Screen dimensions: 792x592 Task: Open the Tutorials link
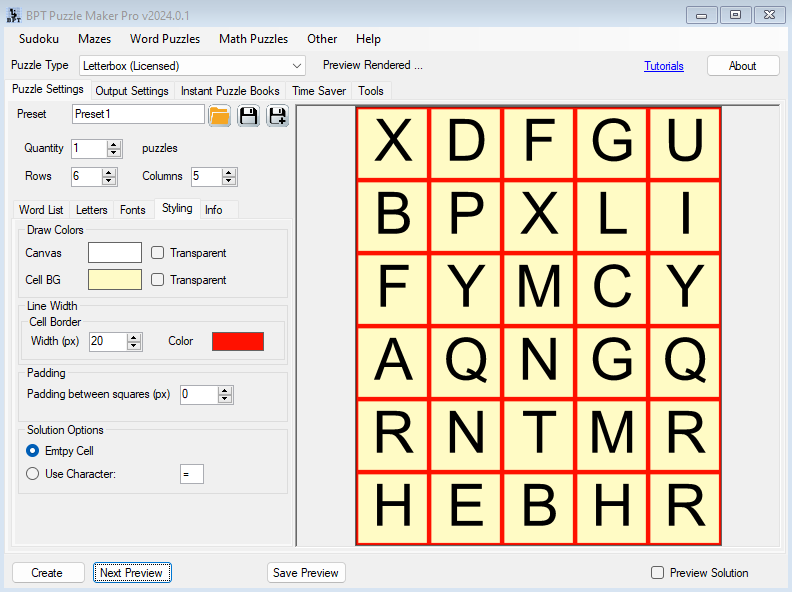664,66
